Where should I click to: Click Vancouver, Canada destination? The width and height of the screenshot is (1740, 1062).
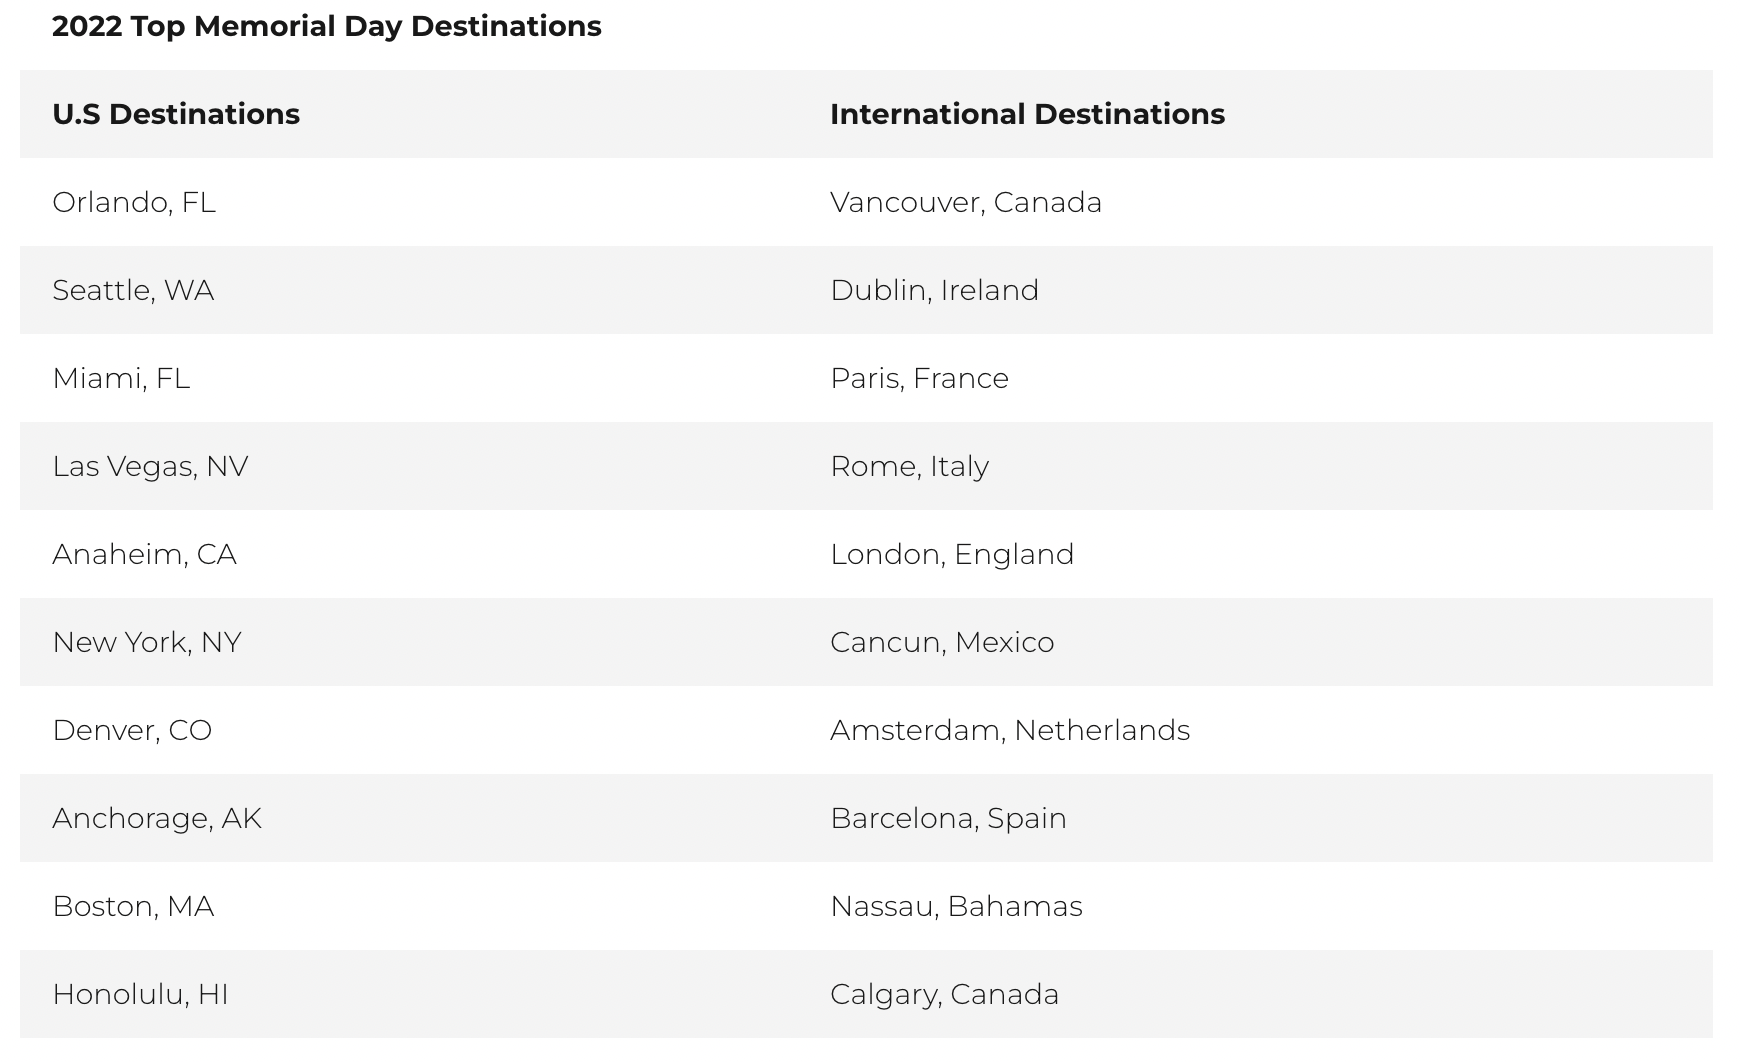[x=966, y=202]
